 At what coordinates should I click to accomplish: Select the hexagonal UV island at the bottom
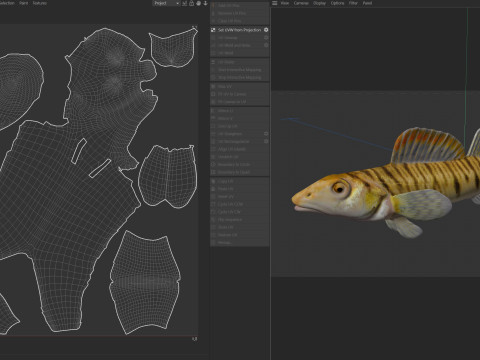point(145,282)
